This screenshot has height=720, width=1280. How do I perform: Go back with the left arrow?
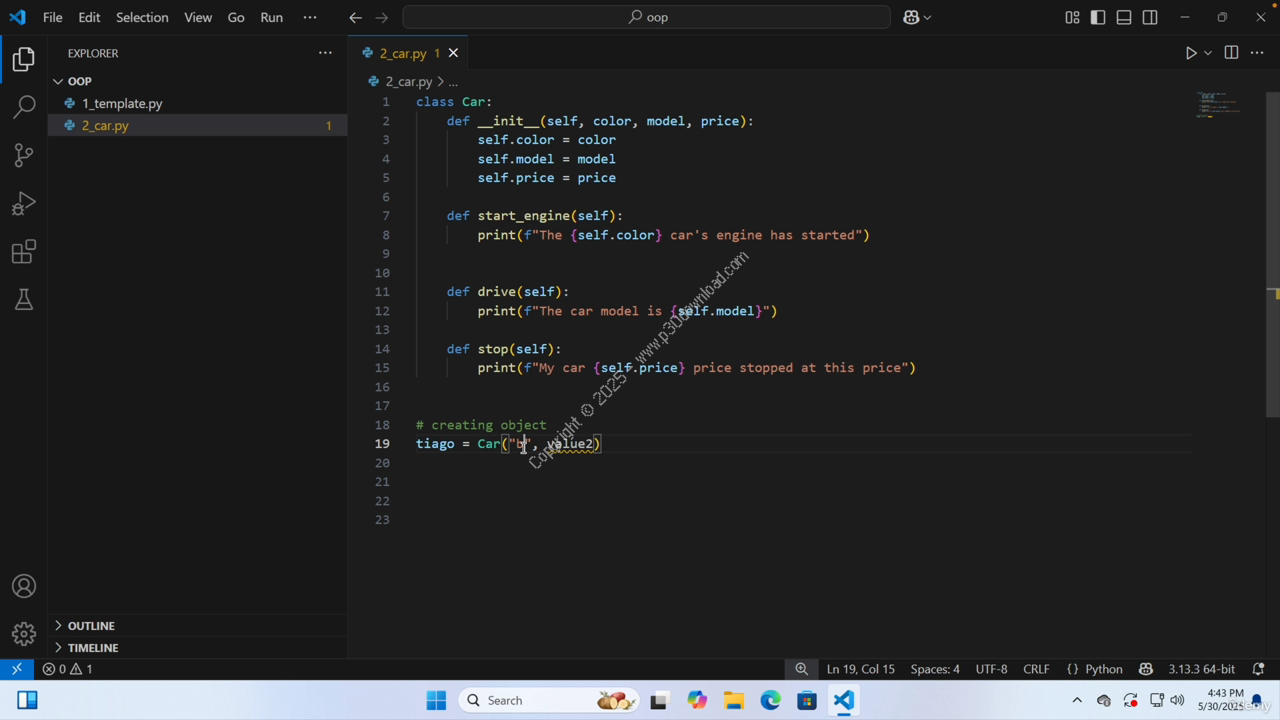coord(355,17)
